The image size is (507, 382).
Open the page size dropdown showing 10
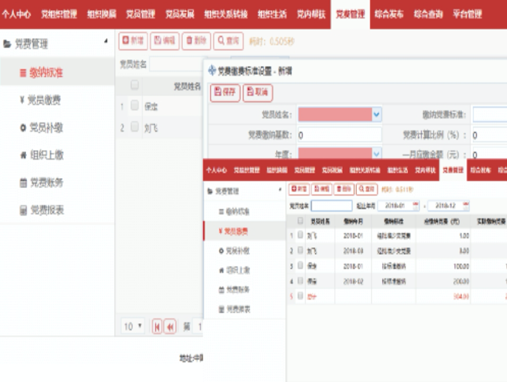[x=133, y=326]
